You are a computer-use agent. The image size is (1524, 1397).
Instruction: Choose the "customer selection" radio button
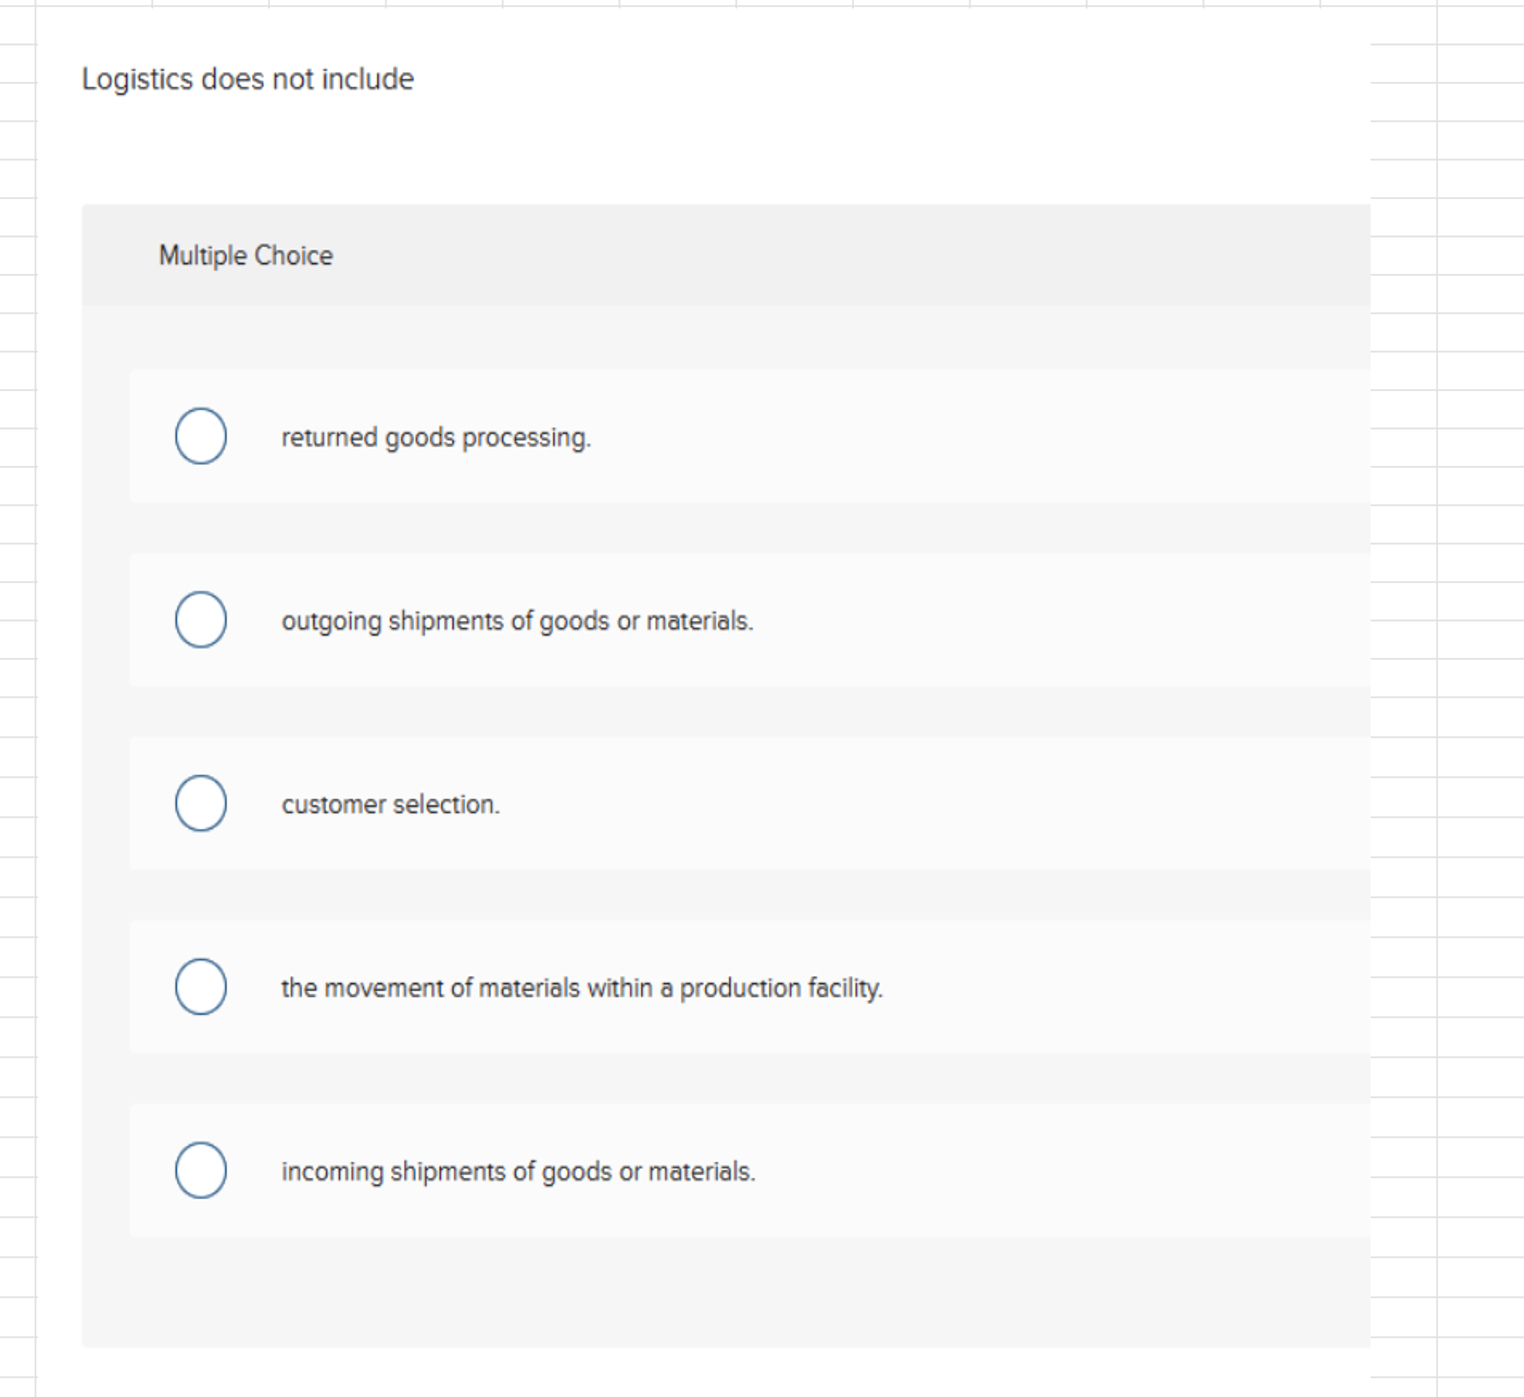pyautogui.click(x=200, y=802)
